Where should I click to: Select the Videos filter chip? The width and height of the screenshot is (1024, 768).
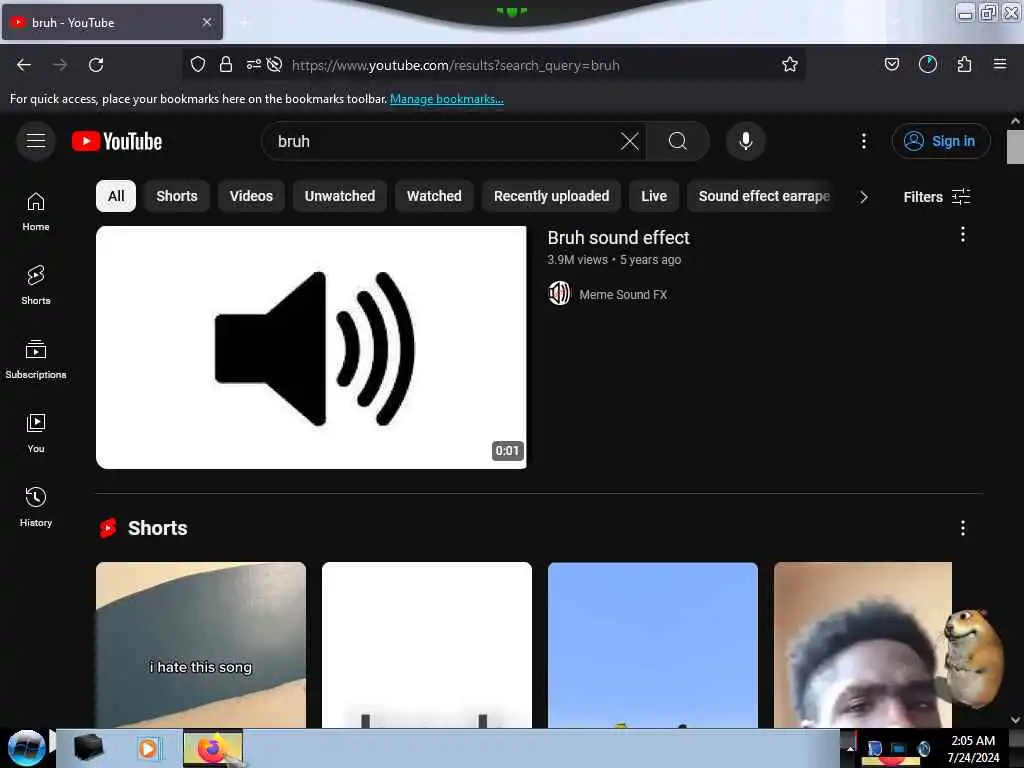[251, 196]
